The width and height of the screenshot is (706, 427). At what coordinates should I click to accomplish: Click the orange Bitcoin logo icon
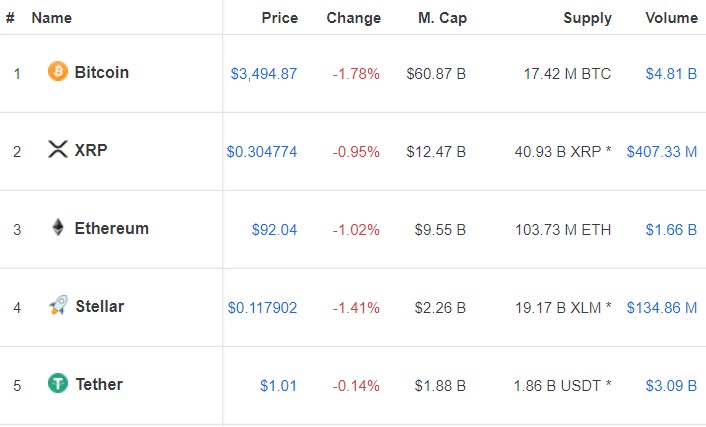click(x=58, y=71)
